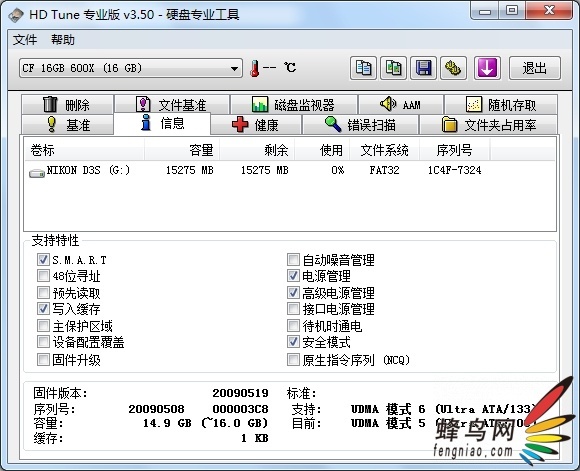
Task: Toggle the 设备配置覆盖 checkbox
Action: [x=43, y=342]
